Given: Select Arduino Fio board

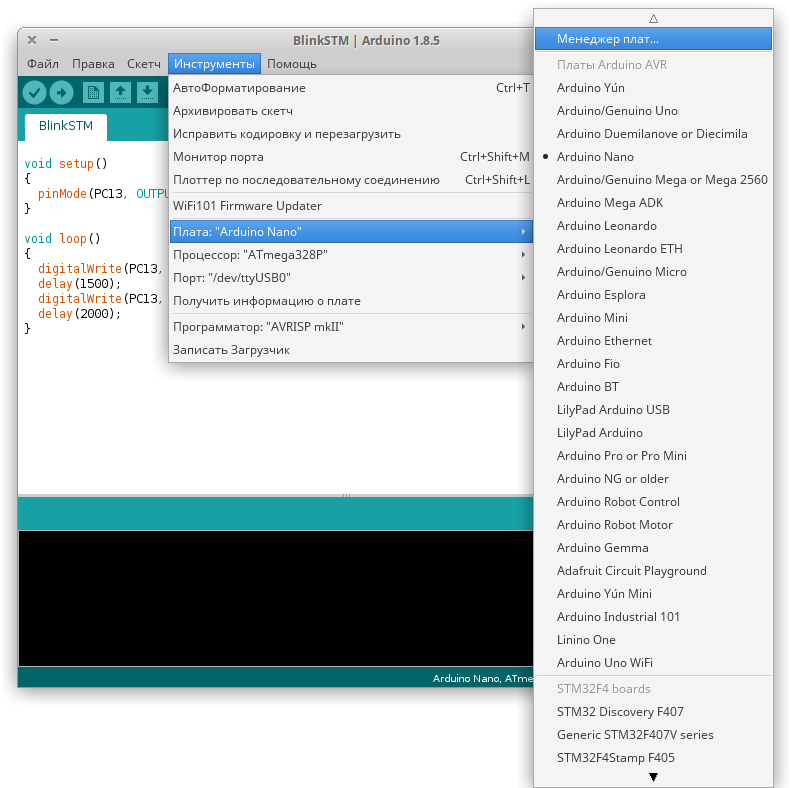Looking at the screenshot, I should (653, 364).
